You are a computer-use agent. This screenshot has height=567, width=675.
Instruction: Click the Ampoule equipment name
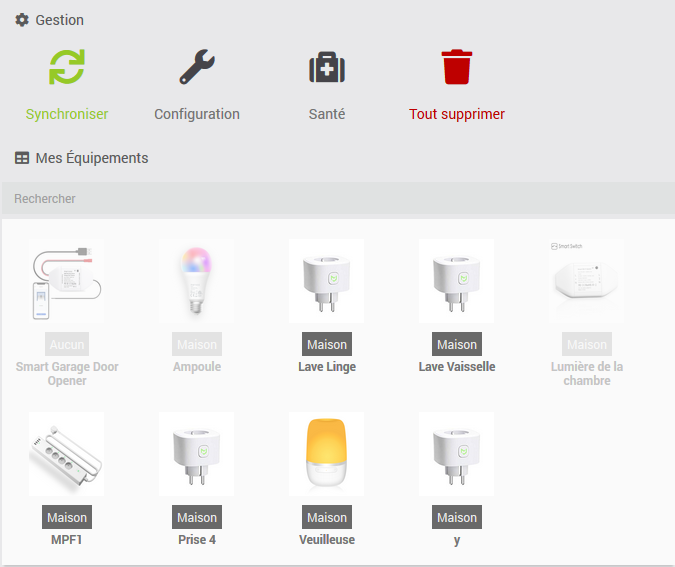(197, 367)
